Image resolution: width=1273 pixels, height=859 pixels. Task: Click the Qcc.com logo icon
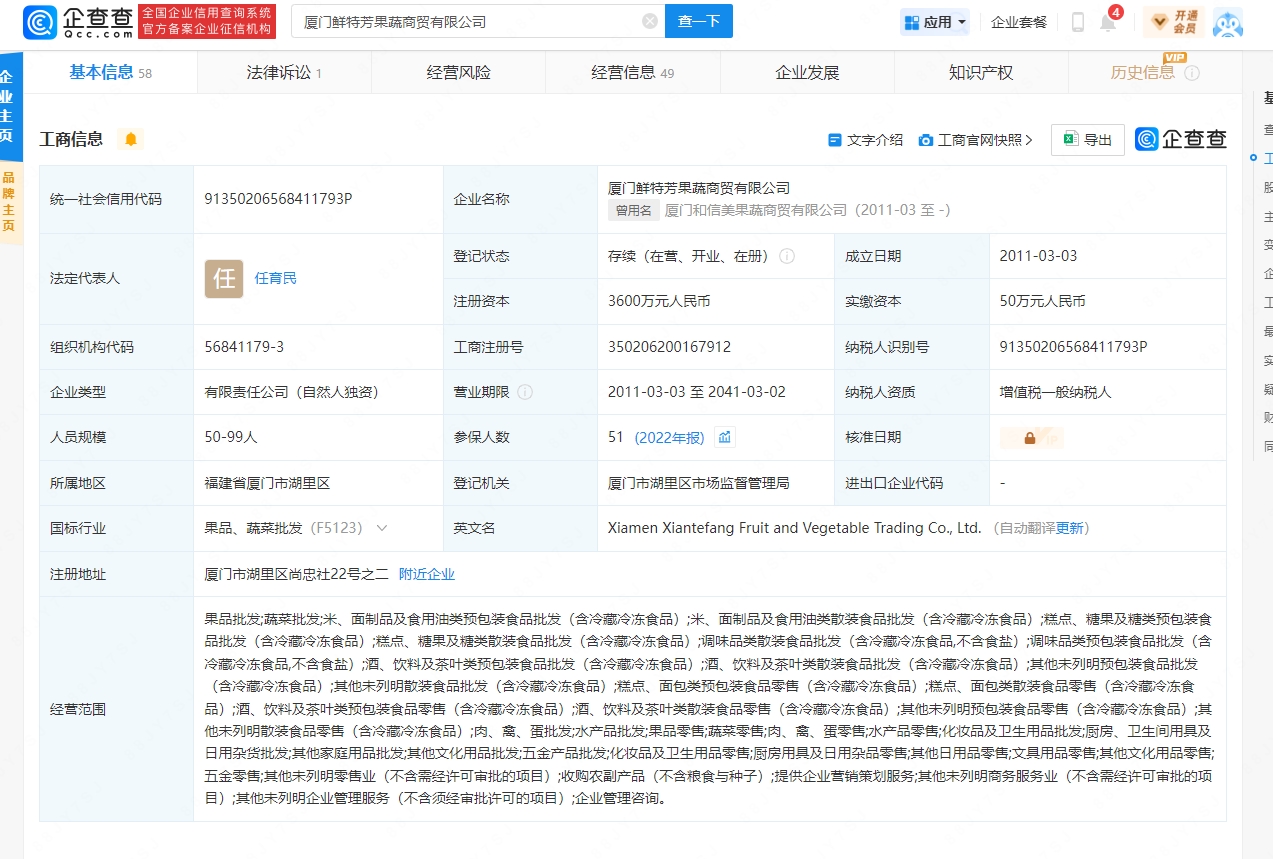coord(40,22)
